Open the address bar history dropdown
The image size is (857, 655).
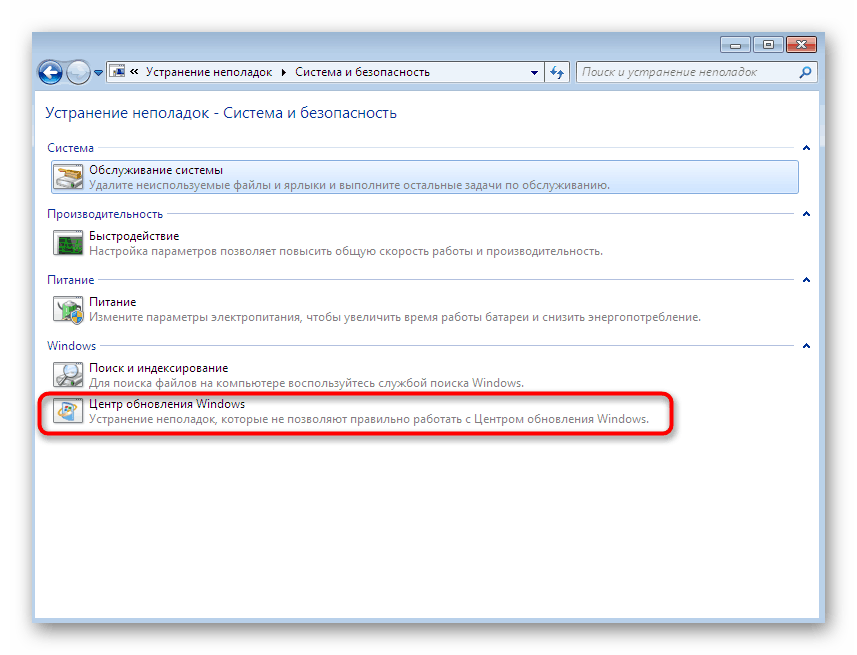[x=535, y=72]
